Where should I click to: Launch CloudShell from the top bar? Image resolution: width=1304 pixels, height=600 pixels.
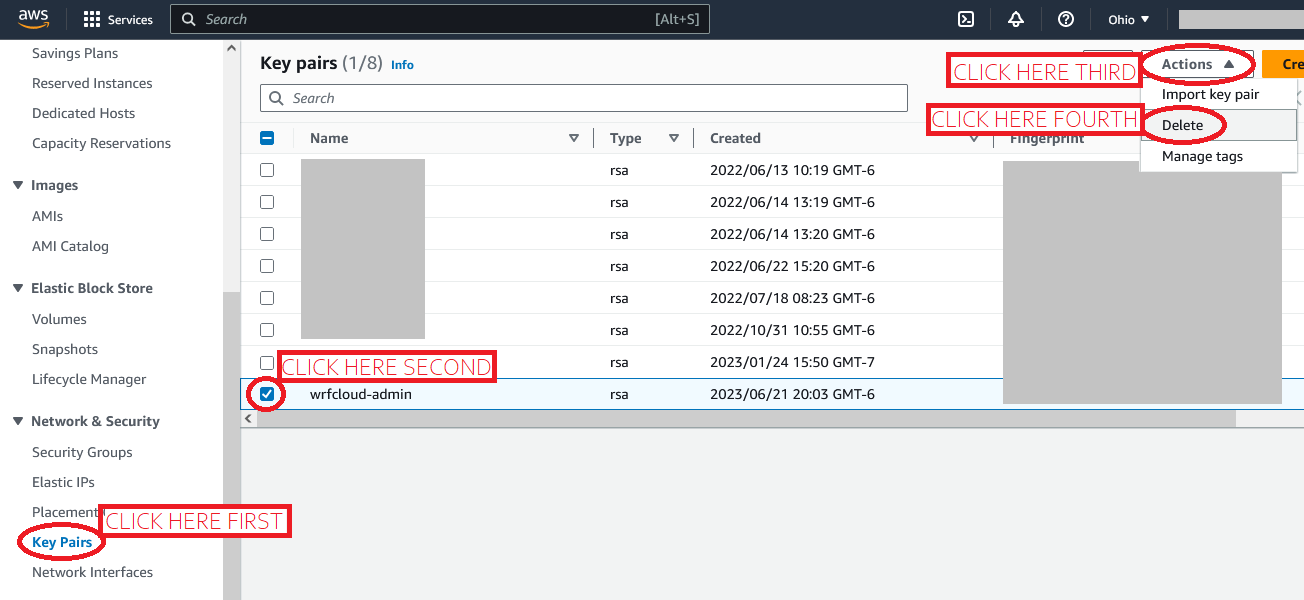(x=966, y=19)
